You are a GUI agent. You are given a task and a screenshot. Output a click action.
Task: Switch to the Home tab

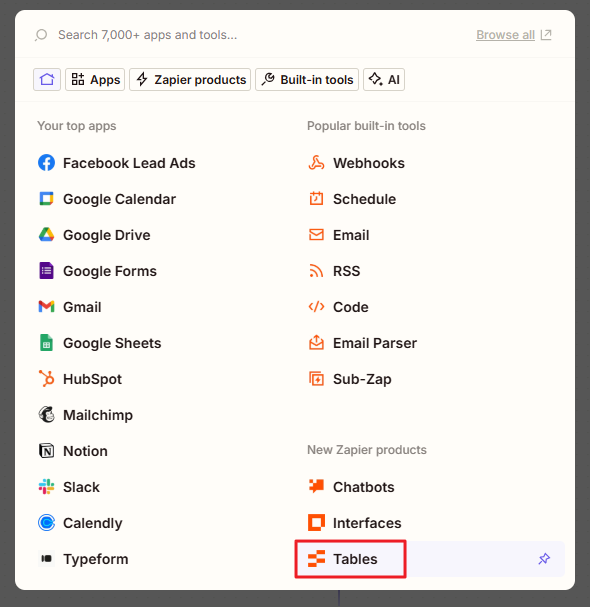[47, 79]
